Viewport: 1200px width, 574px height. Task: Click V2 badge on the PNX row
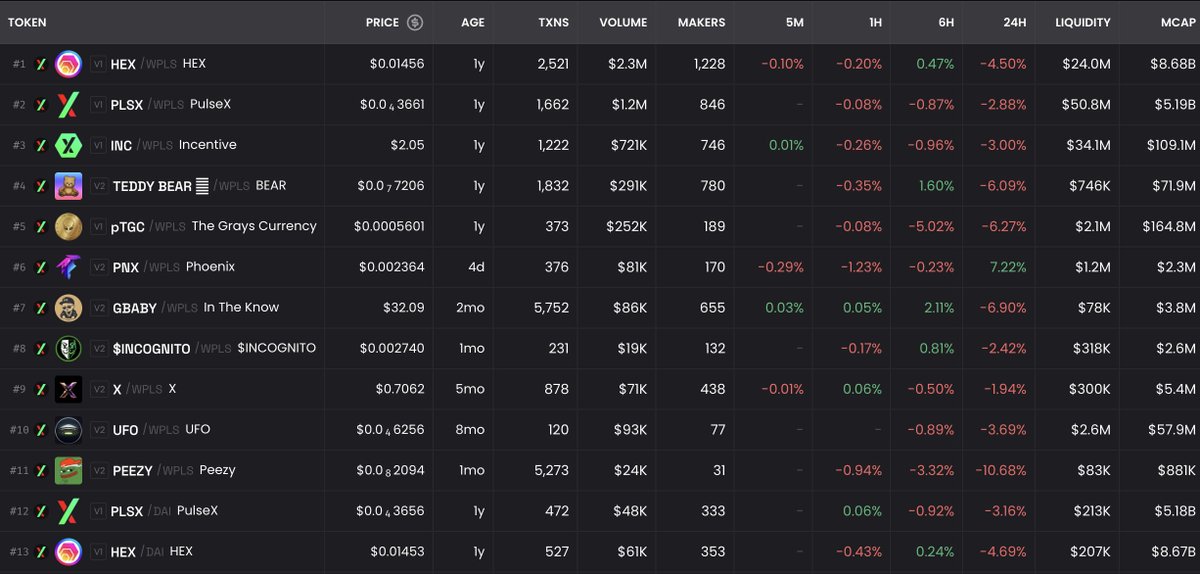point(99,267)
